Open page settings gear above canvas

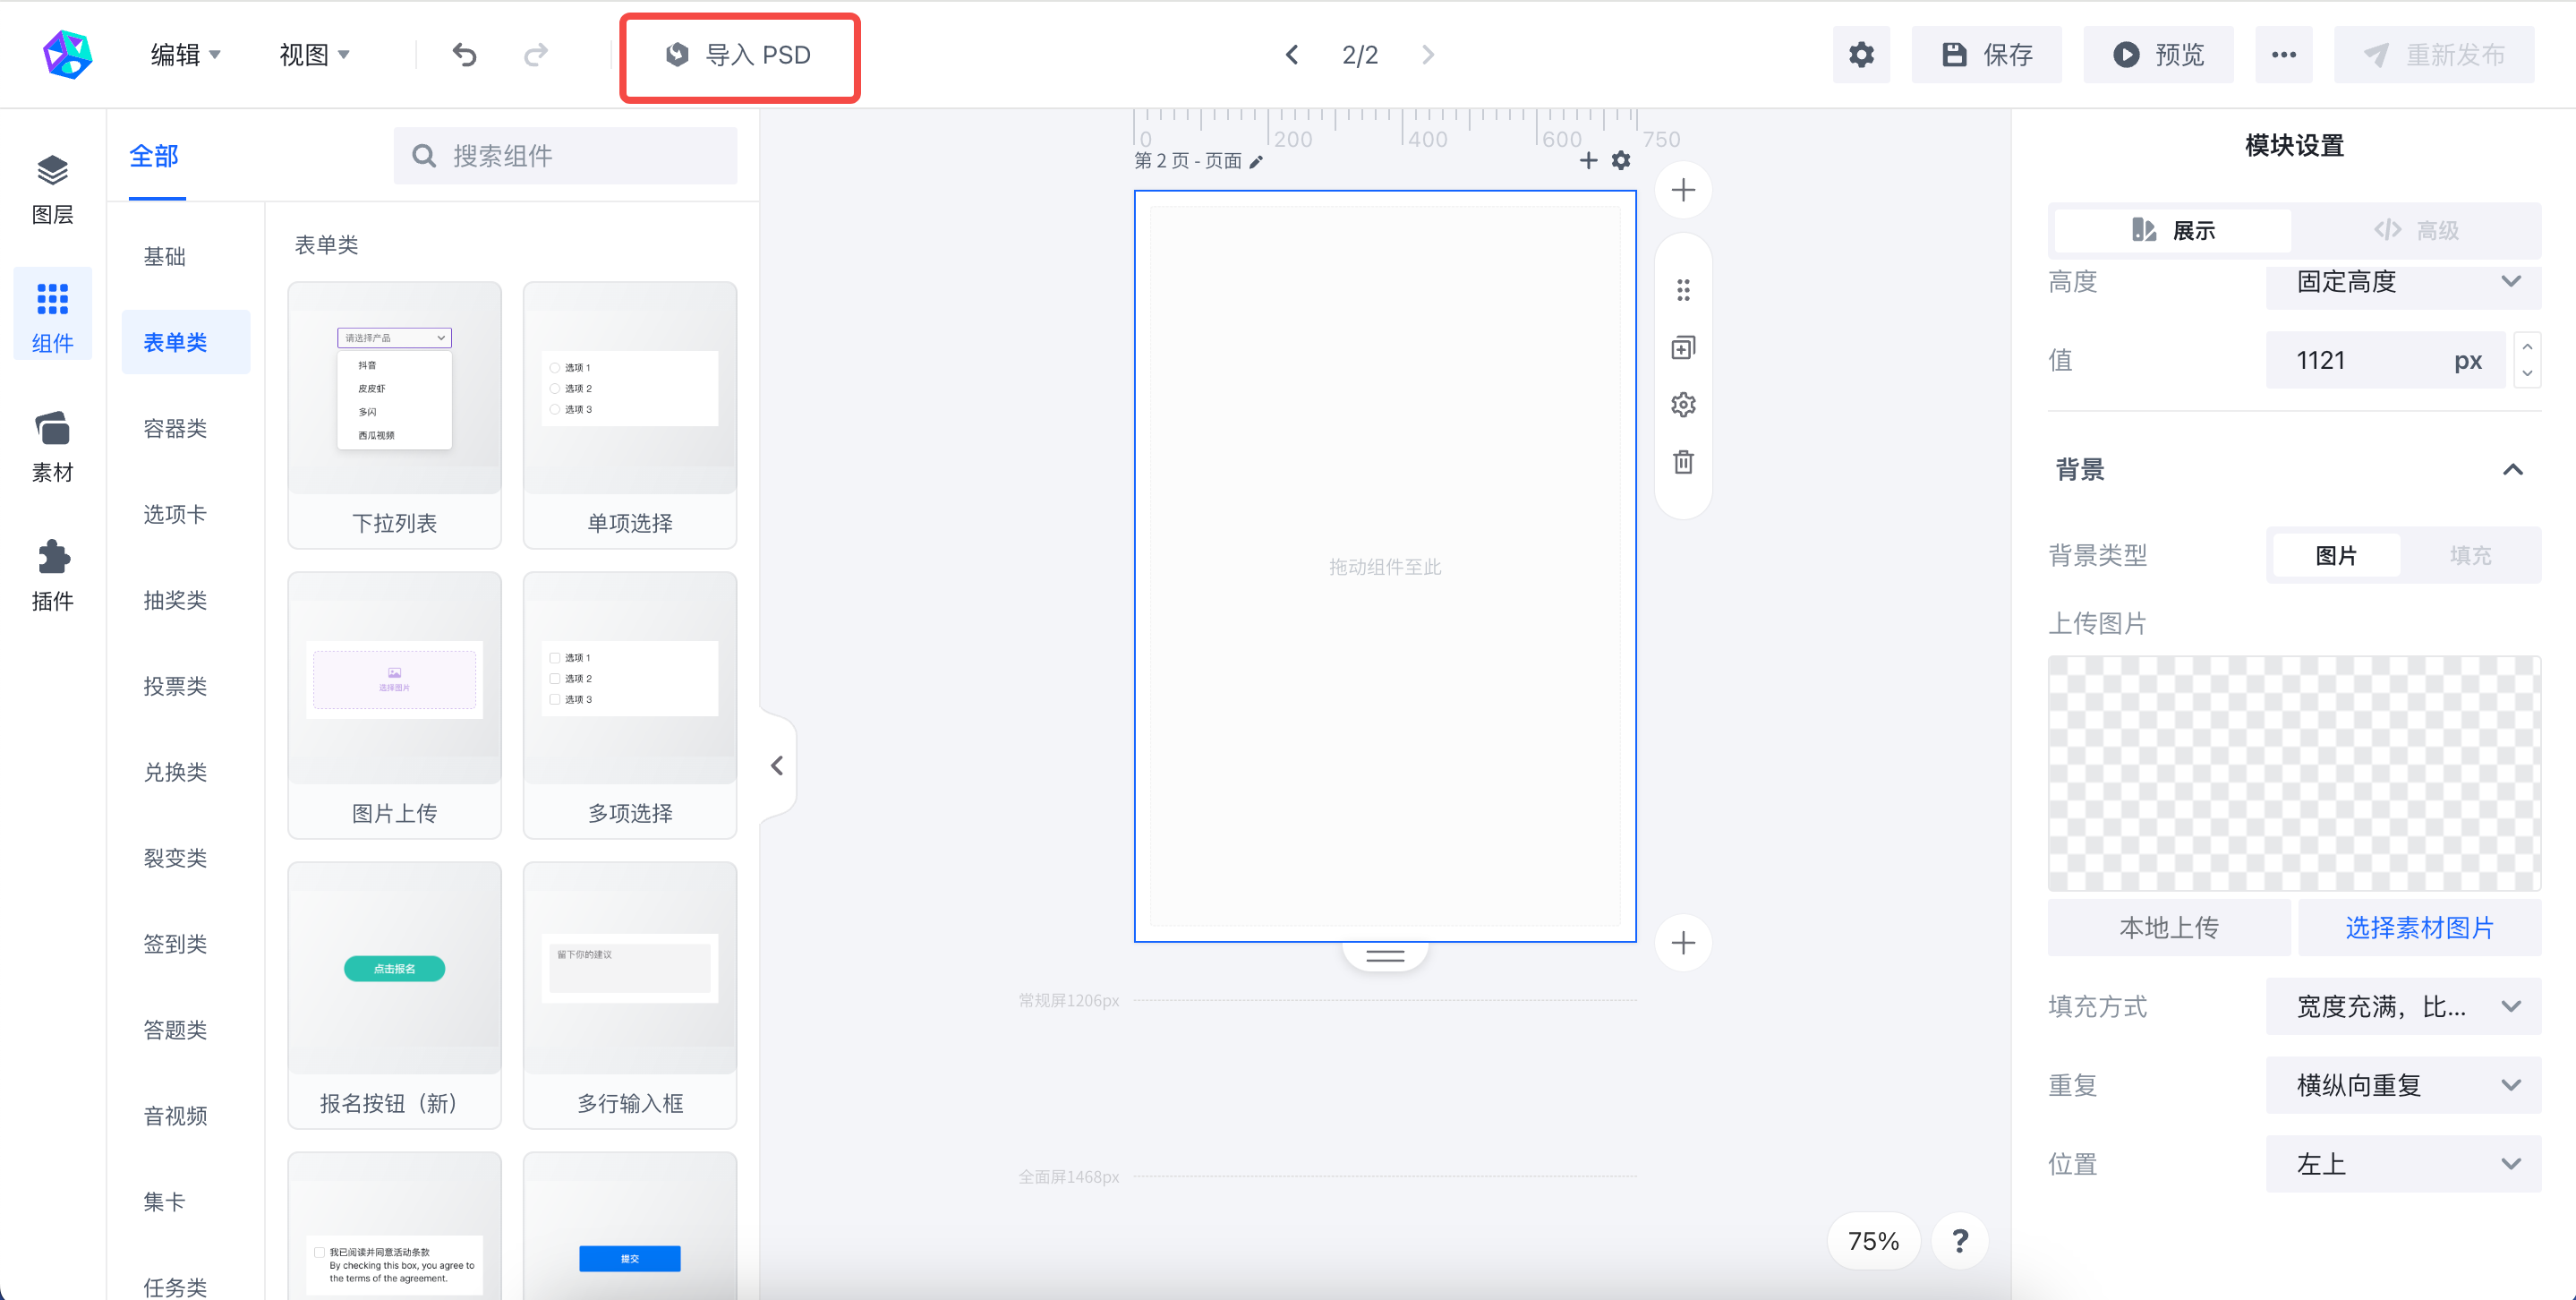tap(1621, 160)
